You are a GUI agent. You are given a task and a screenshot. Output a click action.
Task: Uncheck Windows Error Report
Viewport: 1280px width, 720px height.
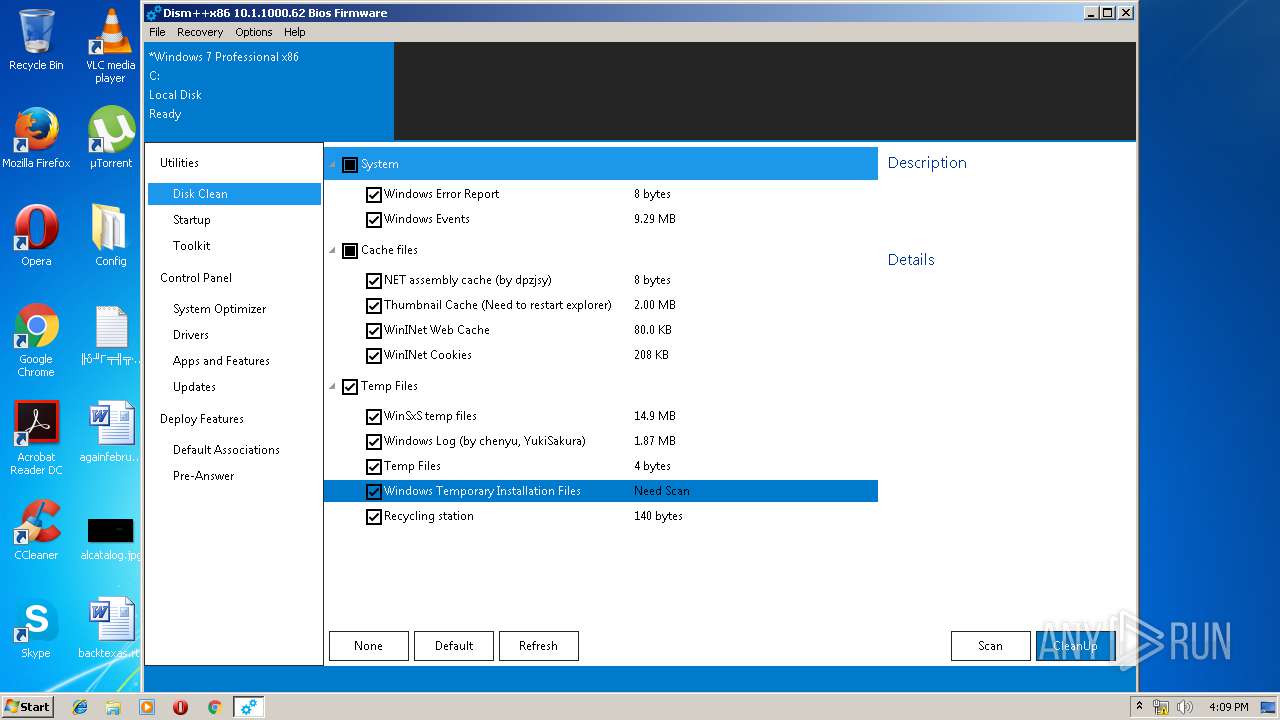tap(374, 195)
